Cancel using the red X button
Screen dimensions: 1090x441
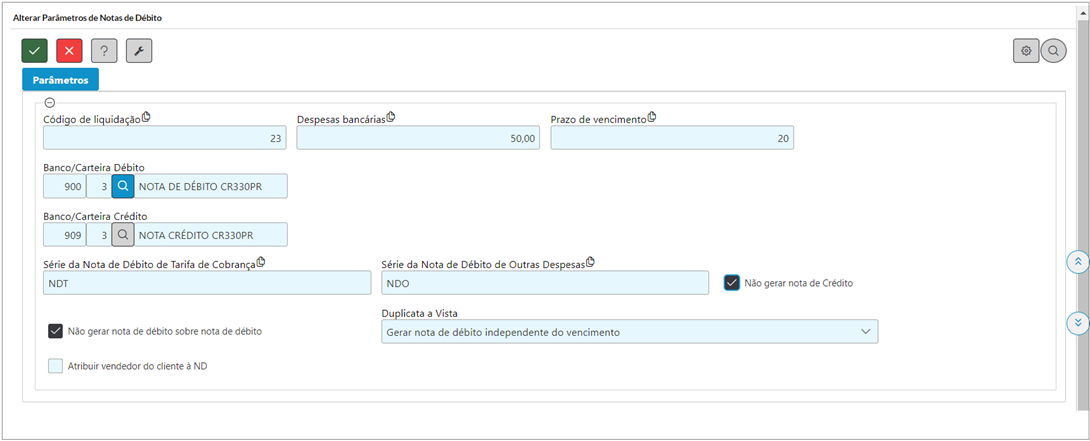pyautogui.click(x=70, y=51)
